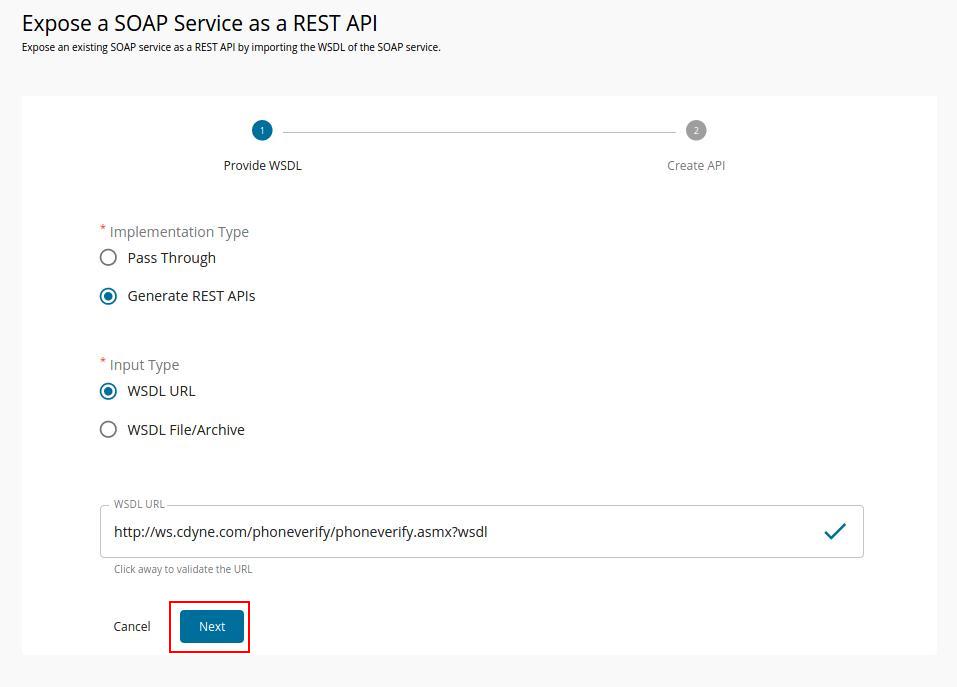Click the step 1 circle indicator
This screenshot has width=957, height=687.
tap(262, 131)
